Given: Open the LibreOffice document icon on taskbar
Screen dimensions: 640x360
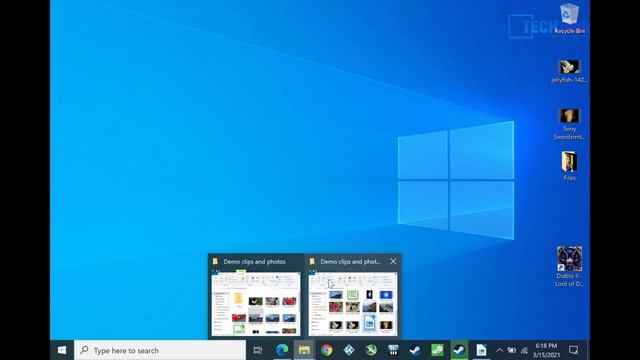Looking at the screenshot, I should (x=481, y=350).
